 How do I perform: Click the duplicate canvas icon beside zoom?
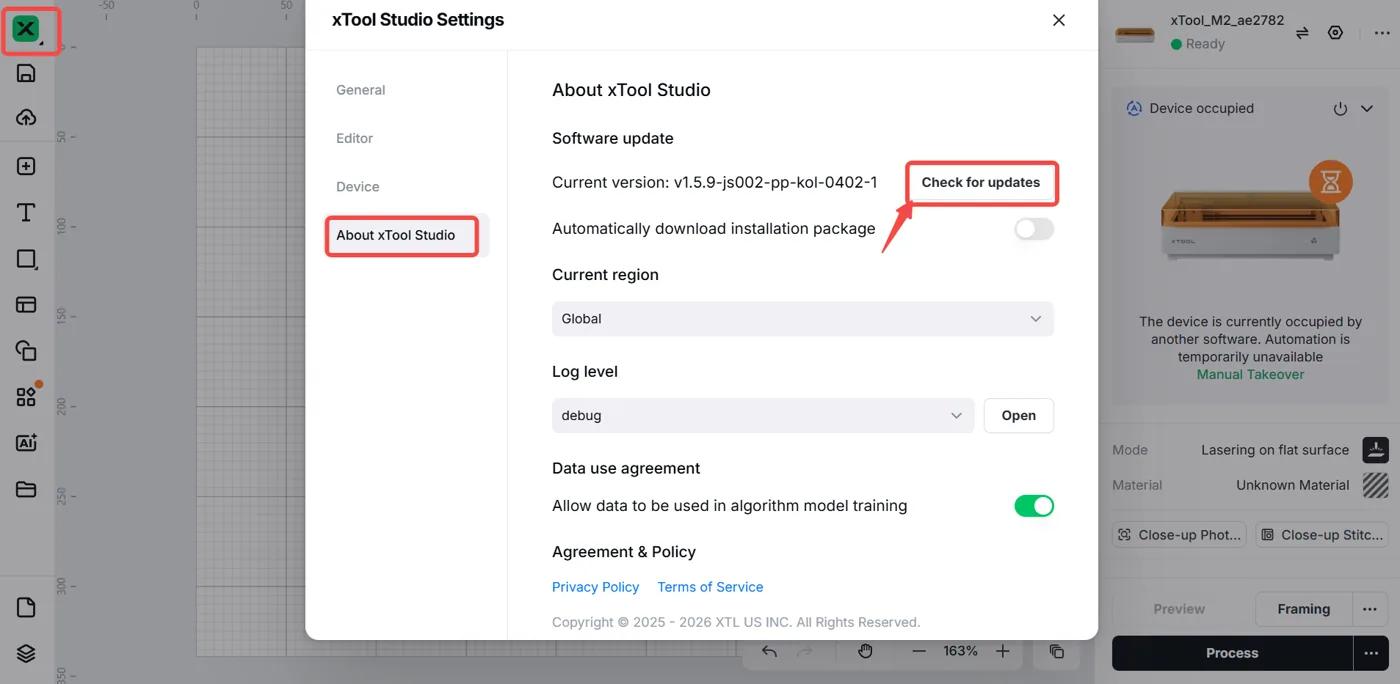coord(1056,651)
